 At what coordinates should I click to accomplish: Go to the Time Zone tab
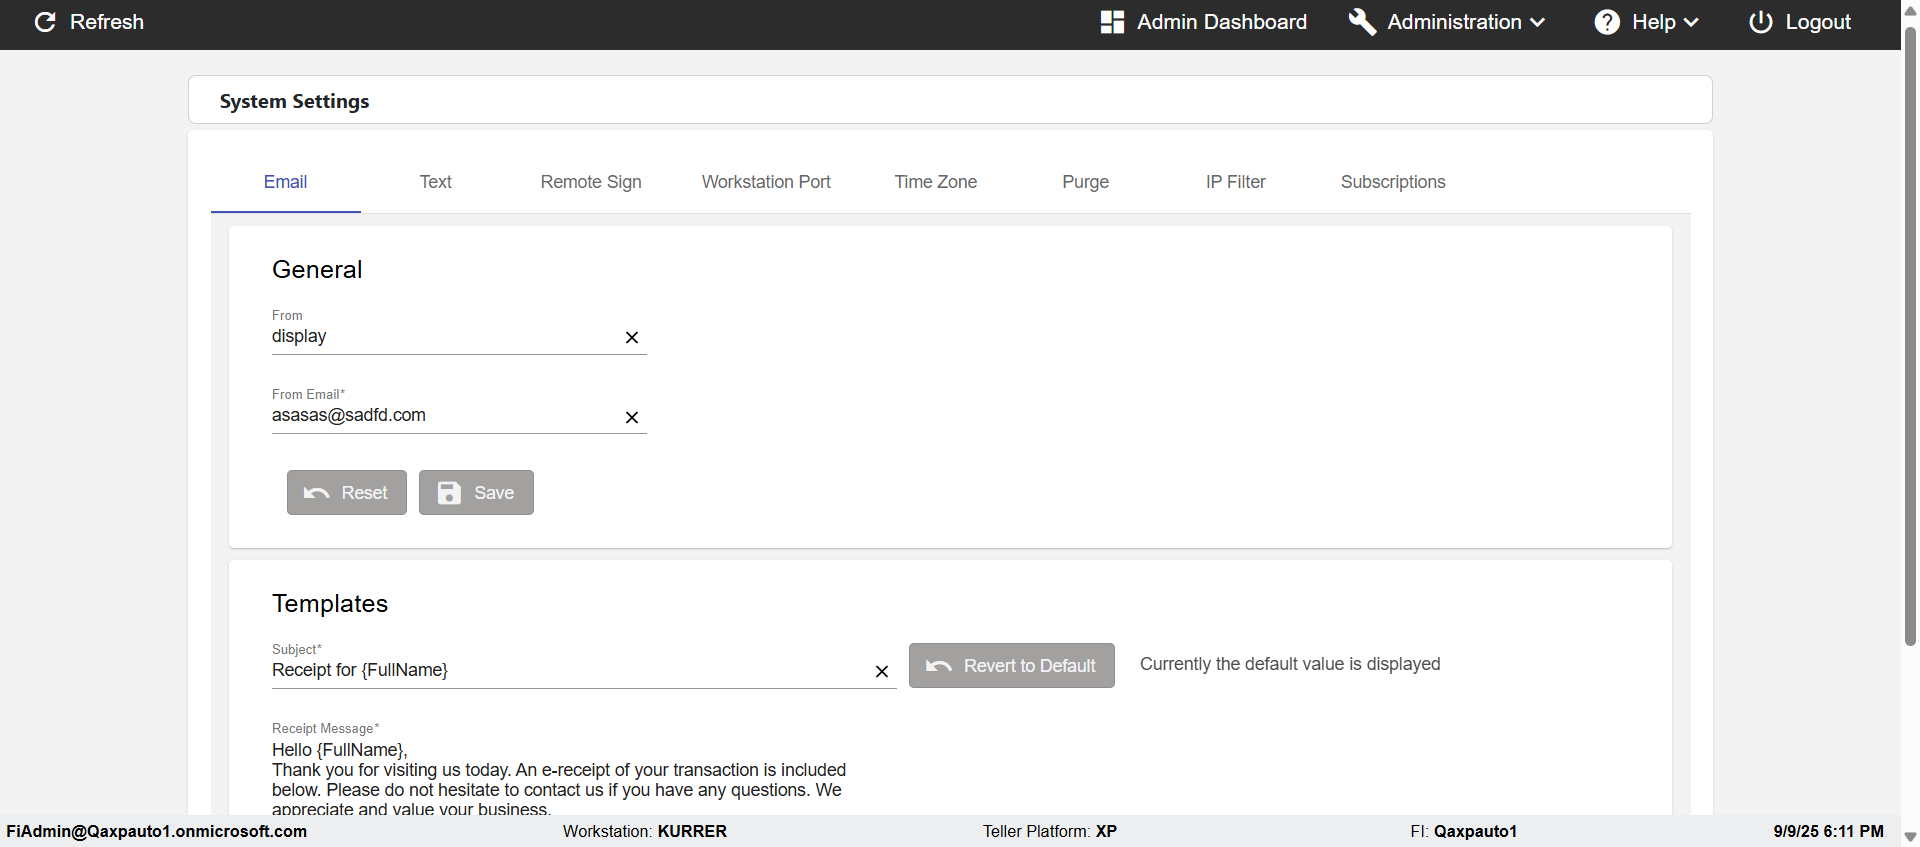coord(935,182)
